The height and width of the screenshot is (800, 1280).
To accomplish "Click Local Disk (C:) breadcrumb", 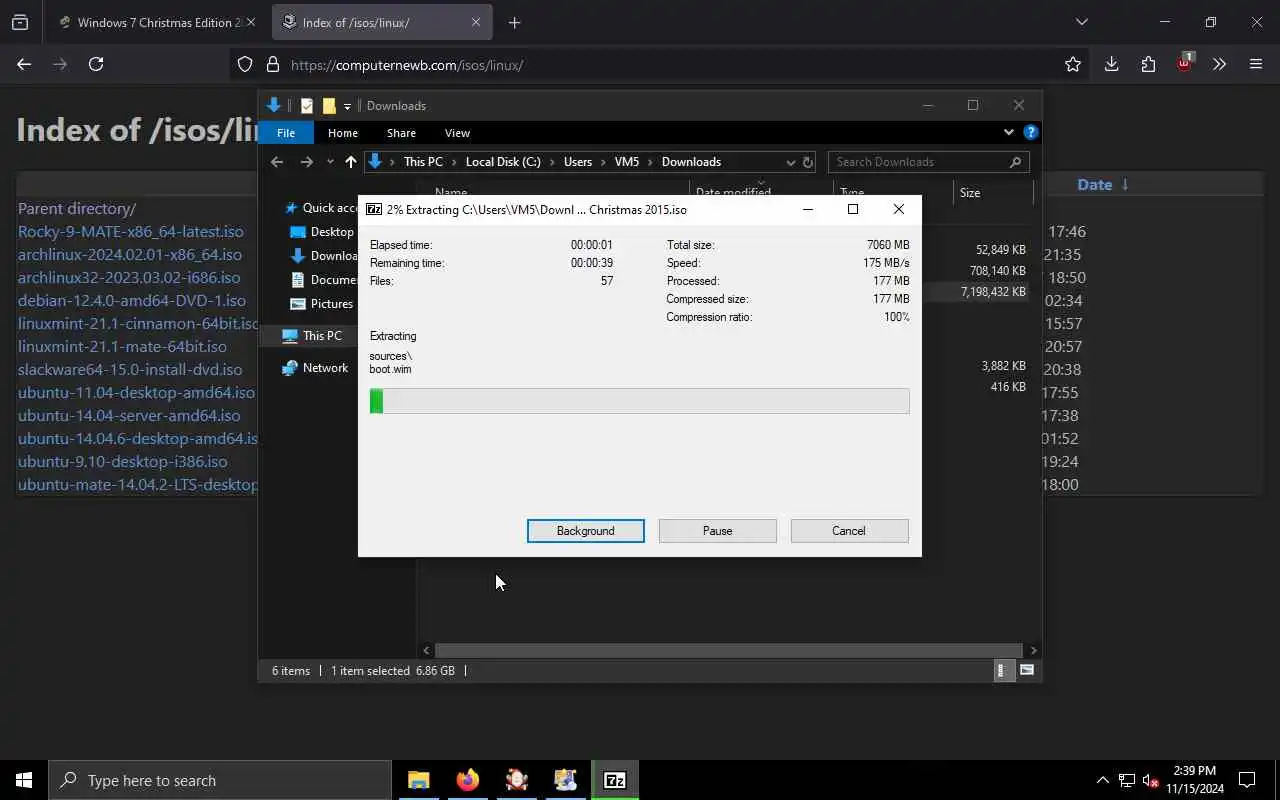I will tap(503, 162).
